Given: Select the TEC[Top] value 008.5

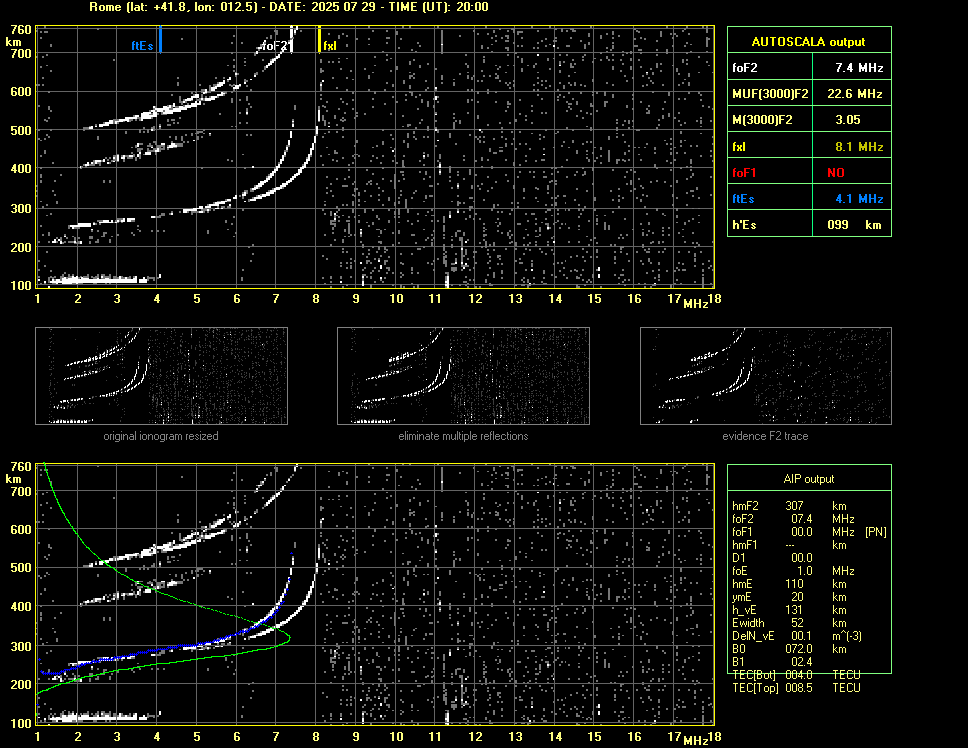Looking at the screenshot, I should coord(799,688).
